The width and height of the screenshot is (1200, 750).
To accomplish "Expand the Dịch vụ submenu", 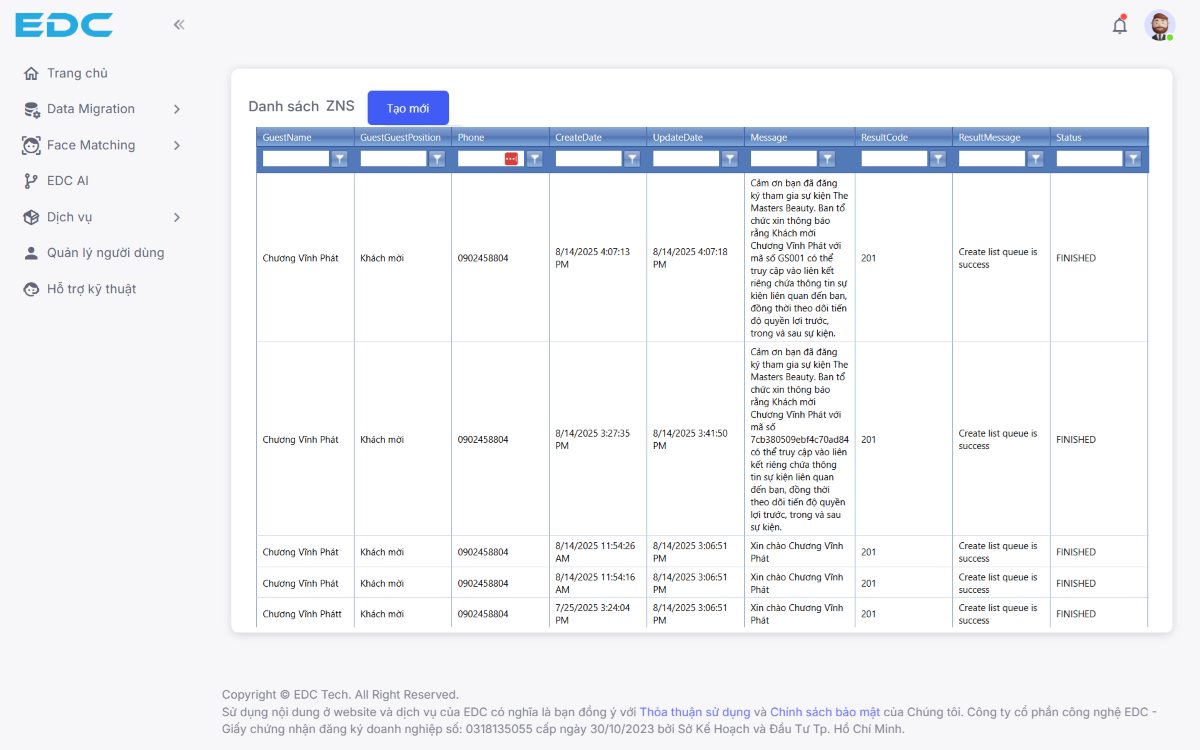I will pos(176,217).
